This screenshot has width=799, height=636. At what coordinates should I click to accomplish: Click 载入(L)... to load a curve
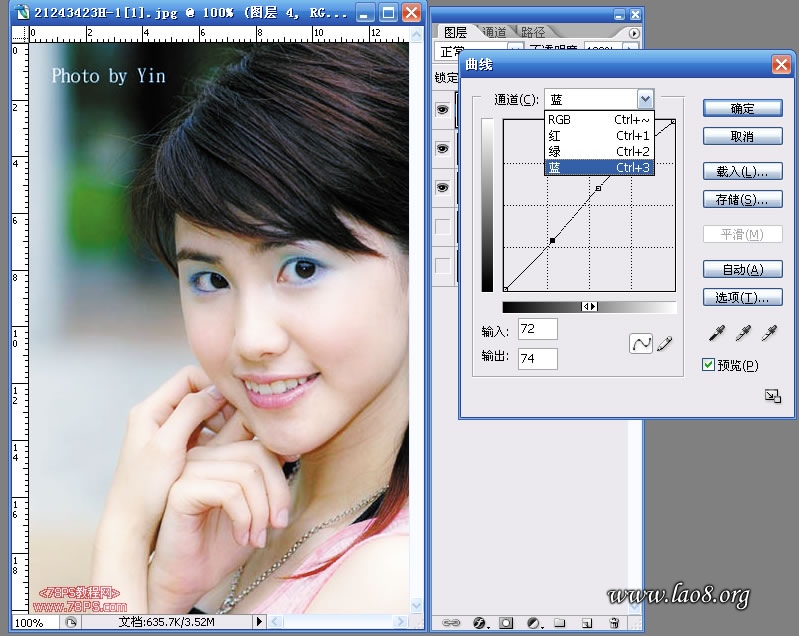point(742,171)
